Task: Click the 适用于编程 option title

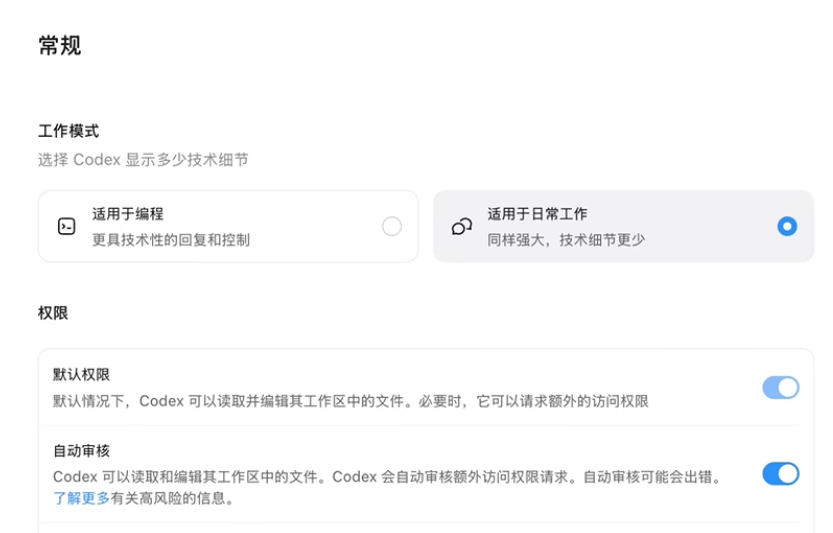Action: pyautogui.click(x=128, y=214)
